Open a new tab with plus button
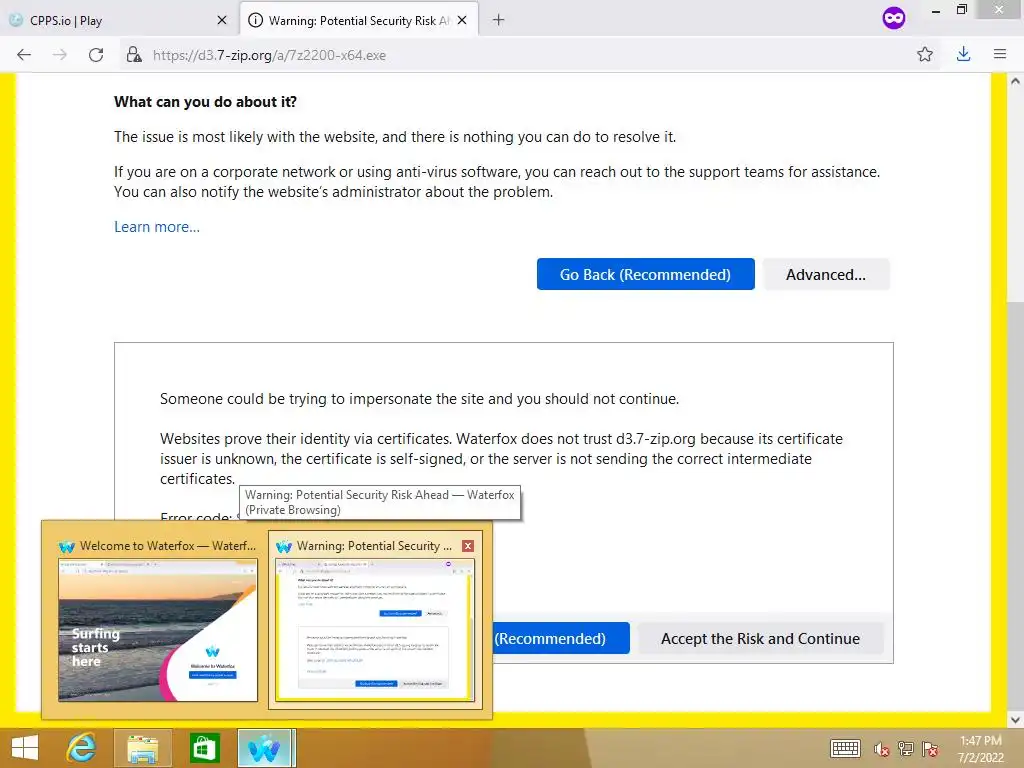1024x768 pixels. 498,20
